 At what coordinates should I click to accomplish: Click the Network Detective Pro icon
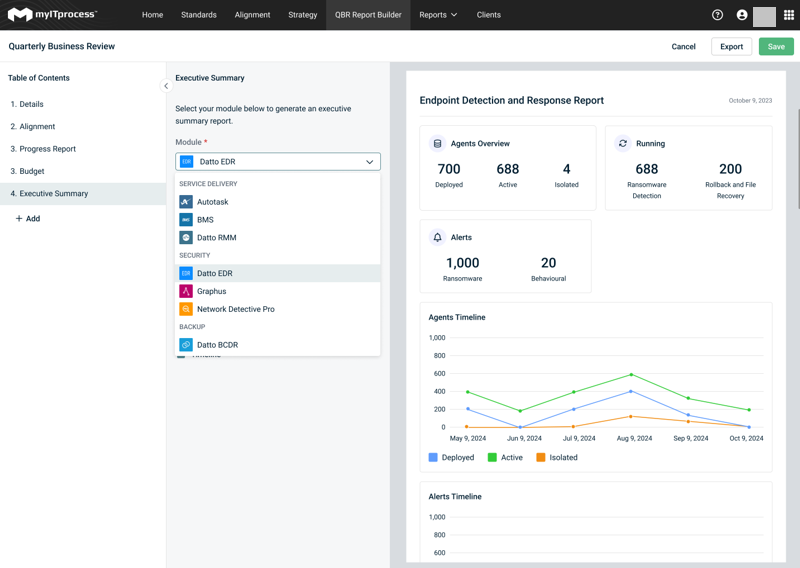click(186, 309)
